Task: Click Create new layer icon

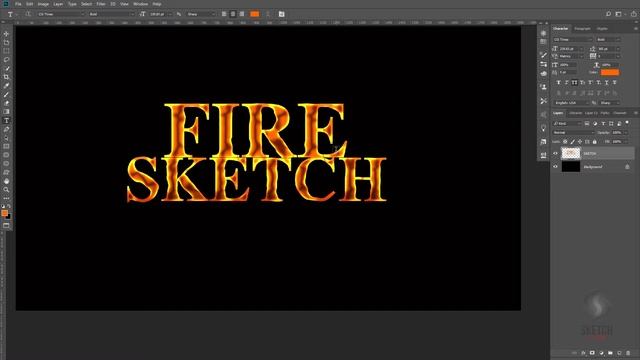Action: pos(619,353)
